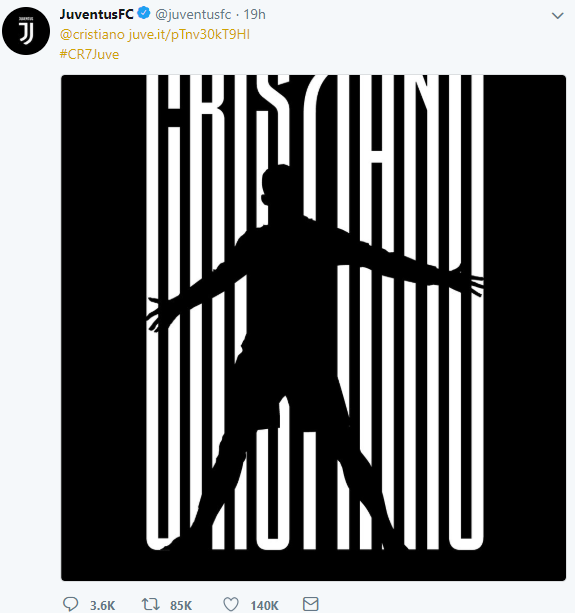This screenshot has height=613, width=575.
Task: Click the 85K retweets count
Action: tap(181, 606)
